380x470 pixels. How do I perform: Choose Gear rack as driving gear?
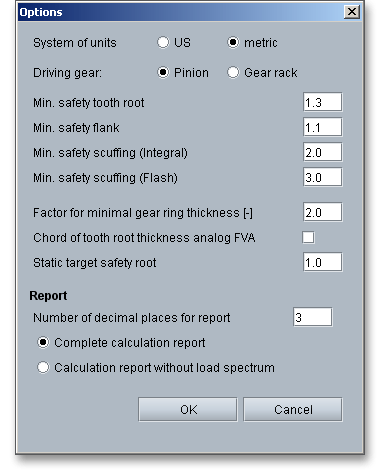[x=233, y=72]
